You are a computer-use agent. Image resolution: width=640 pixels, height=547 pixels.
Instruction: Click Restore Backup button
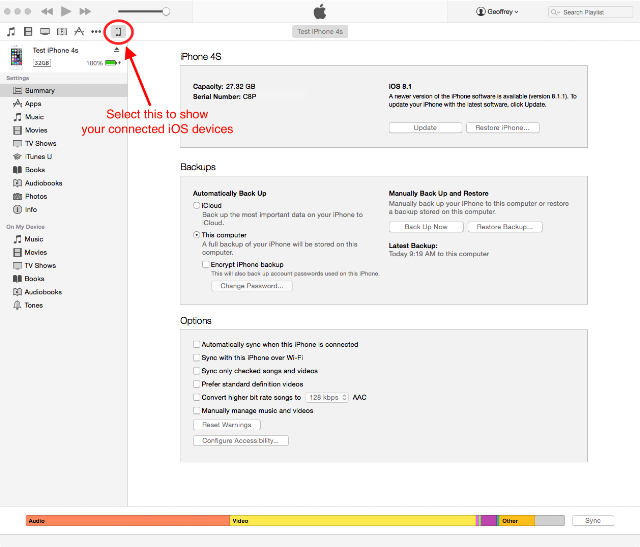coord(505,227)
